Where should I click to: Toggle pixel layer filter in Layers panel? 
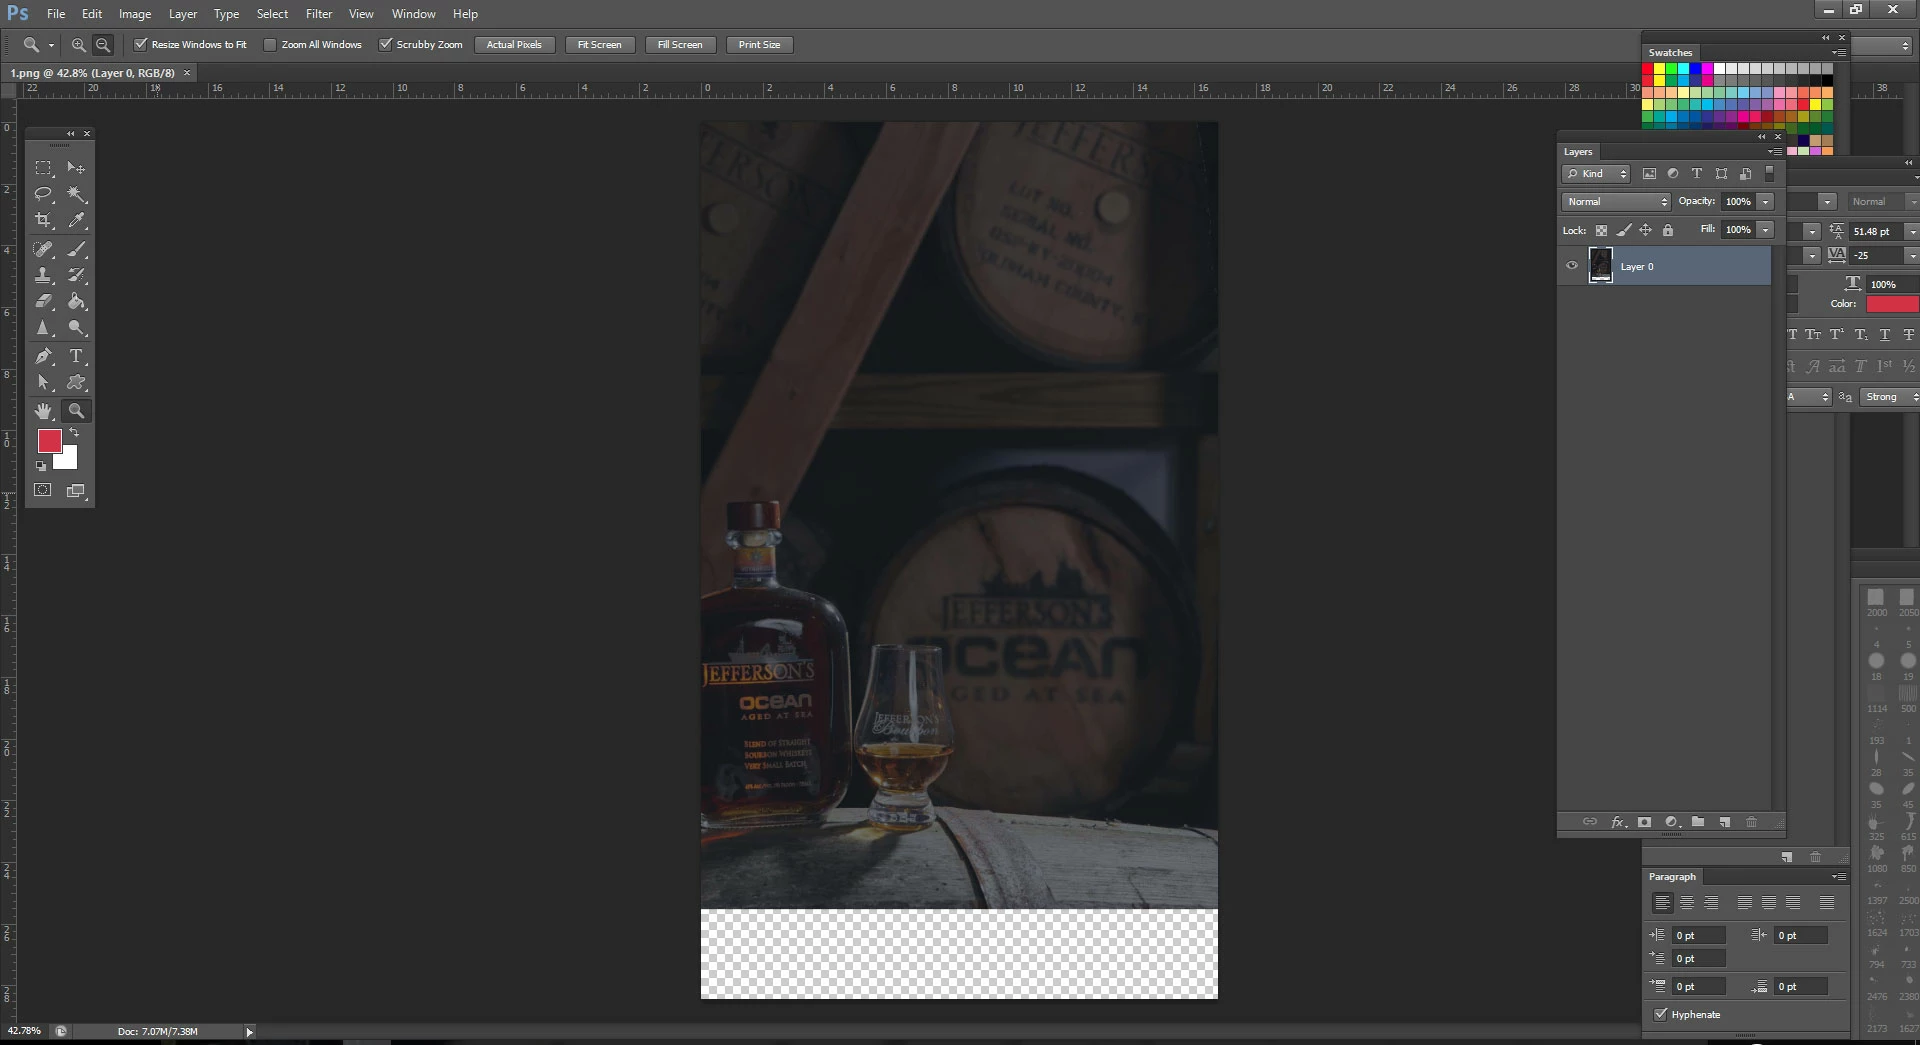[x=1649, y=174]
